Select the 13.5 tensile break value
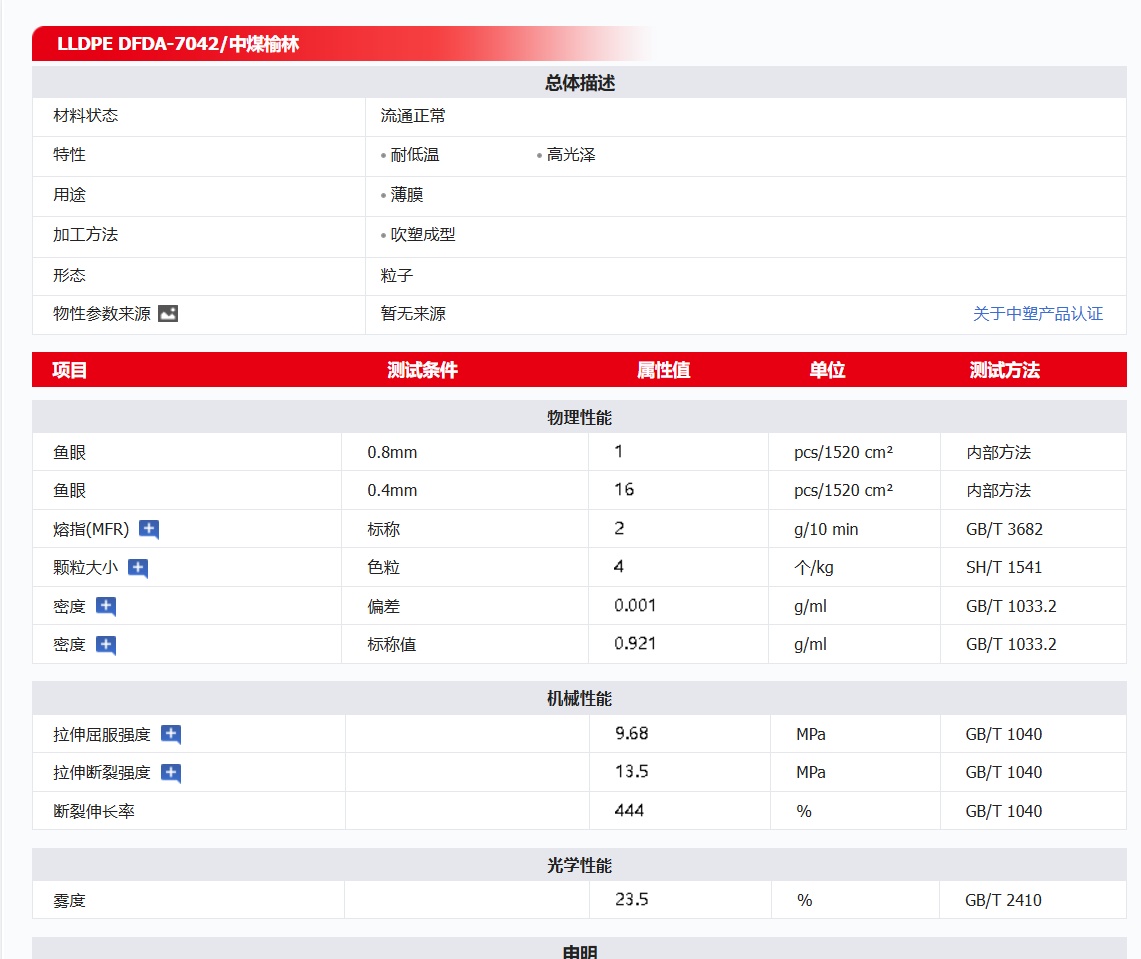This screenshot has height=959, width=1141. coord(632,771)
